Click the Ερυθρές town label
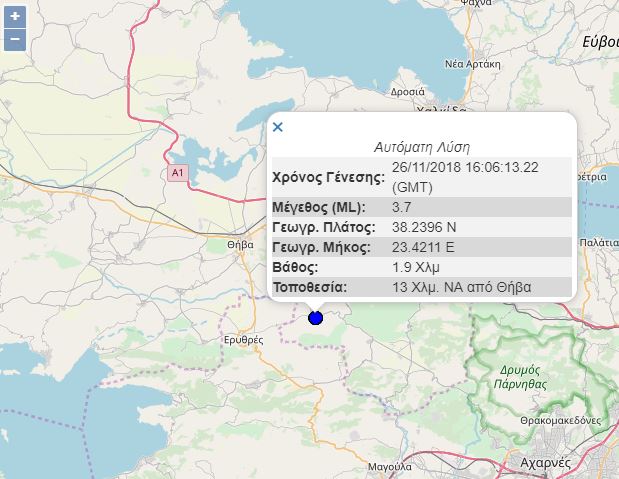This screenshot has height=479, width=619. pyautogui.click(x=244, y=340)
